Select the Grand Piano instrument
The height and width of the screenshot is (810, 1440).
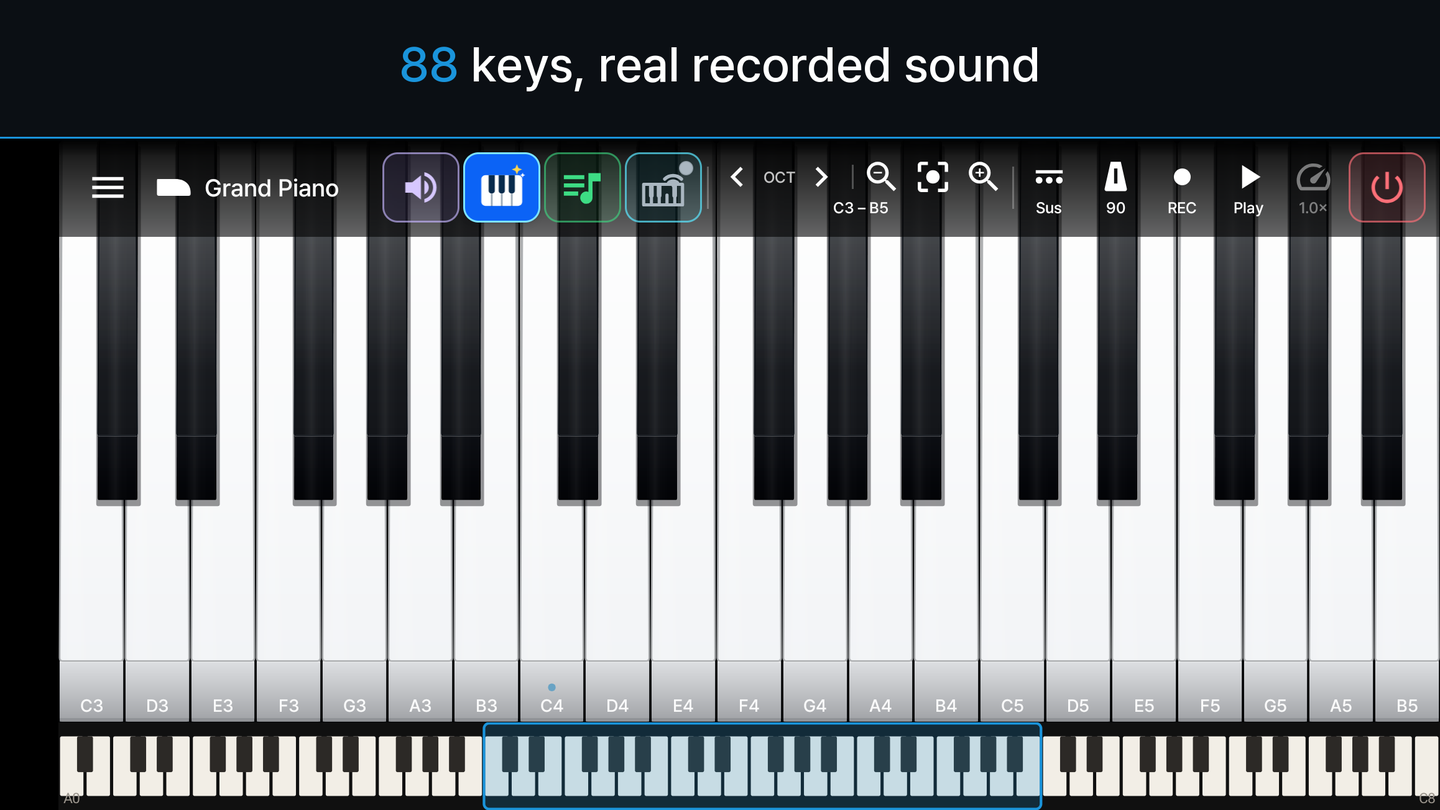[x=248, y=188]
